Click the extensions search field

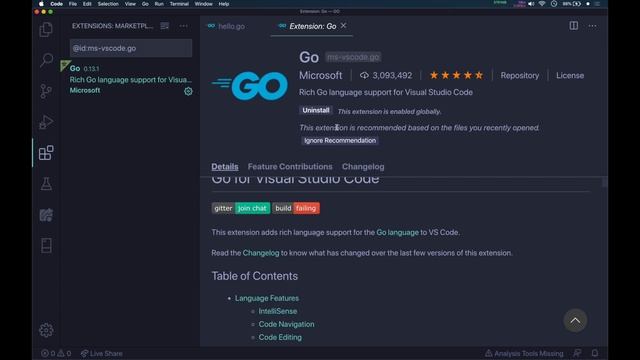coord(131,48)
